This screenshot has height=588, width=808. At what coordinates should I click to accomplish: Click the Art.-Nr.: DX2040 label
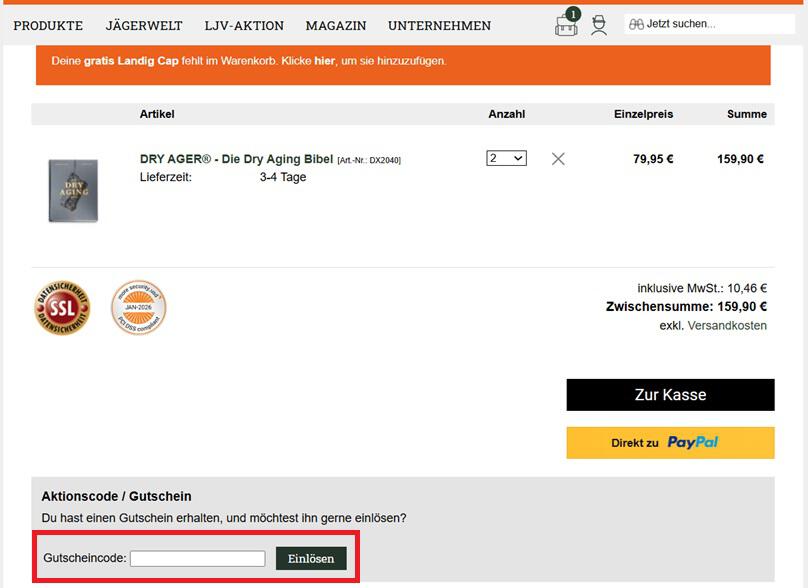point(369,160)
